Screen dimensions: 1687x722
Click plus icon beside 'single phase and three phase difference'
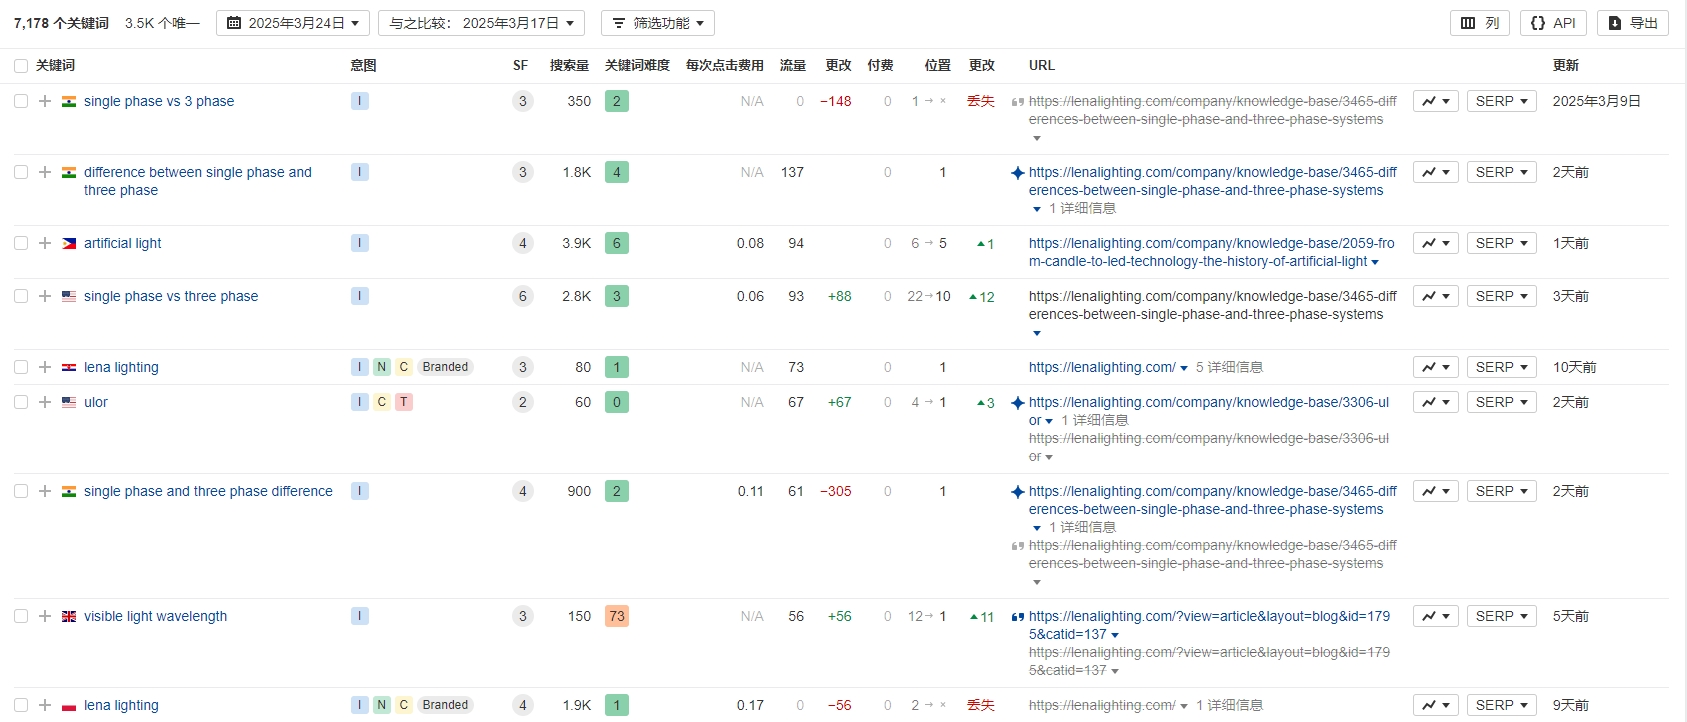pos(45,491)
